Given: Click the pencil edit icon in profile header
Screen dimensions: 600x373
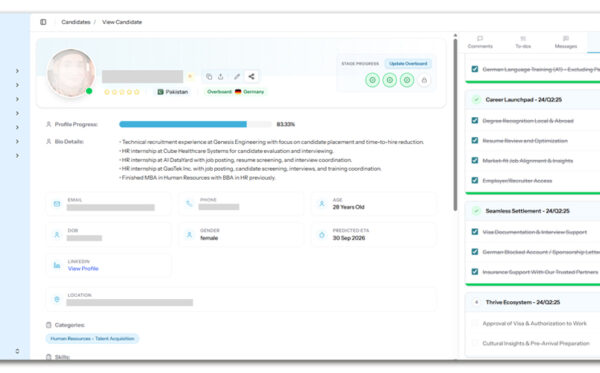Looking at the screenshot, I should point(237,77).
